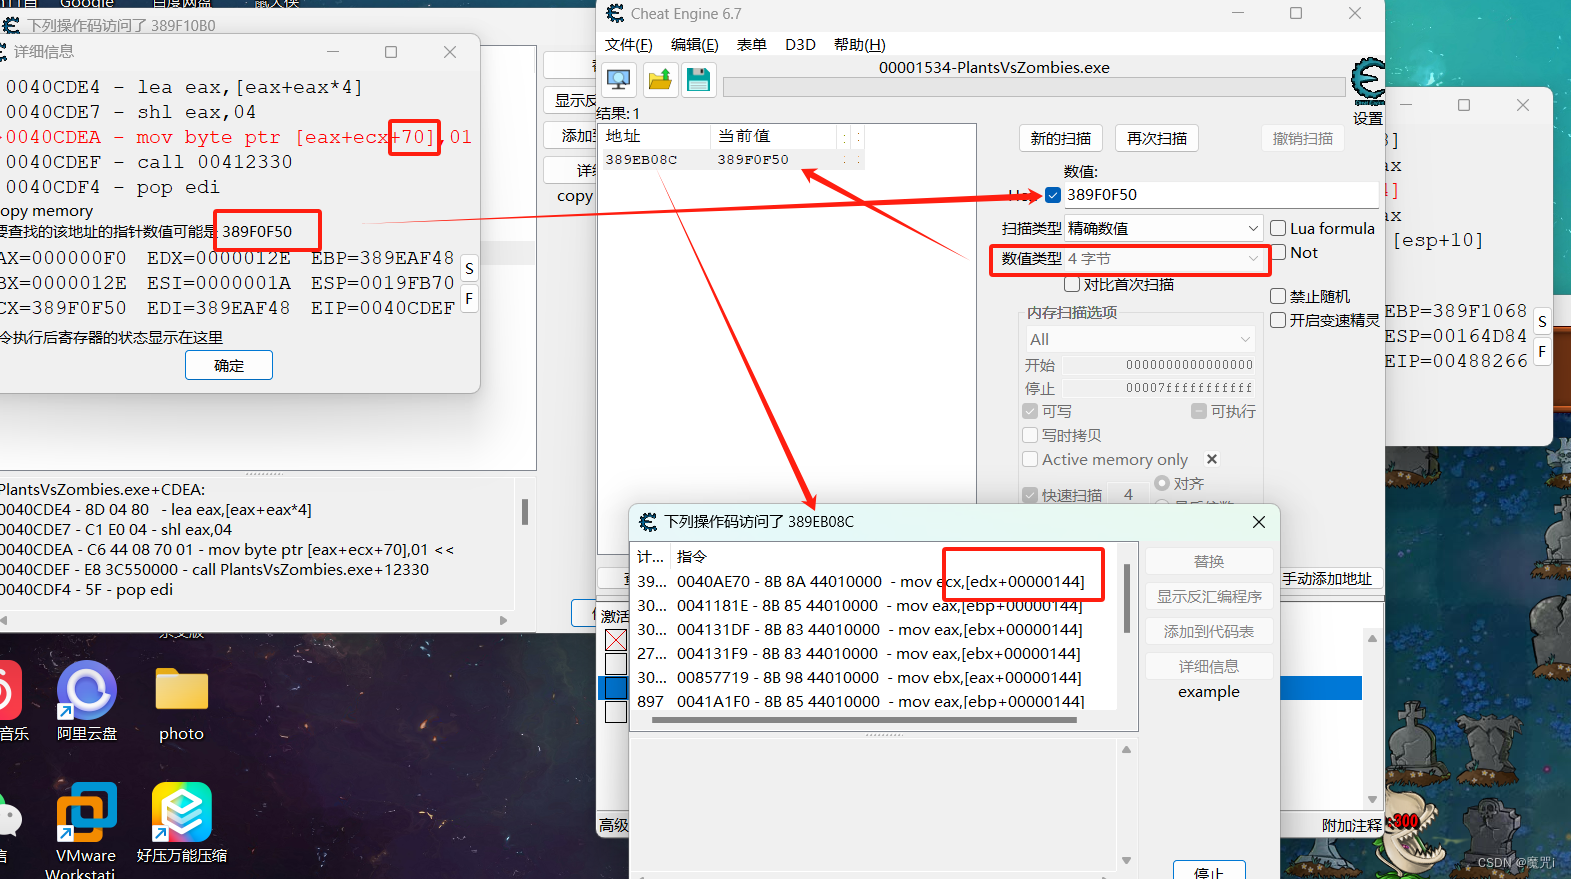Click the open file folder icon
Image resolution: width=1571 pixels, height=879 pixels.
coord(660,80)
